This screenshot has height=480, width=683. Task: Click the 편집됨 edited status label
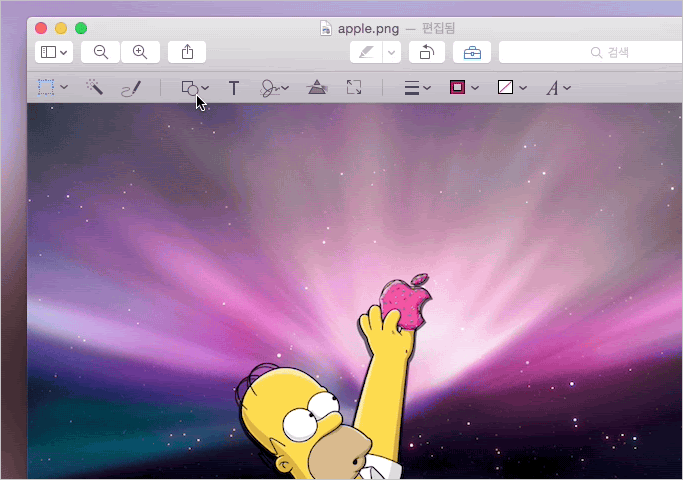click(438, 28)
